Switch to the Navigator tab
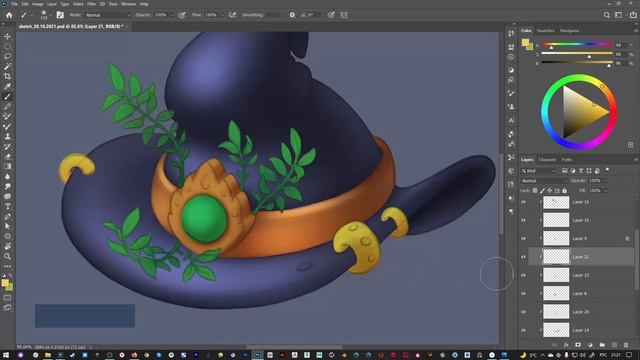 pyautogui.click(x=569, y=31)
